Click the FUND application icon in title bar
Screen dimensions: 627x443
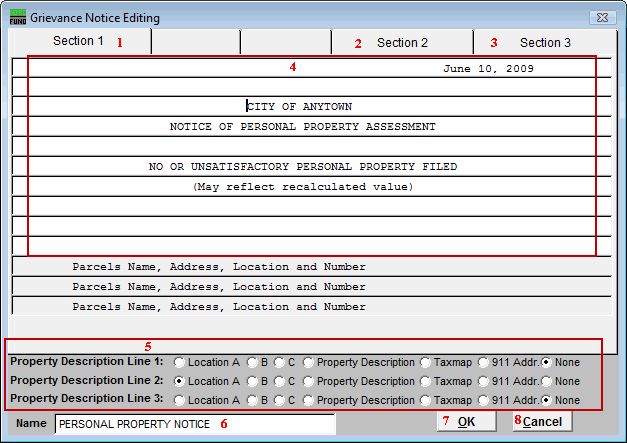18,18
